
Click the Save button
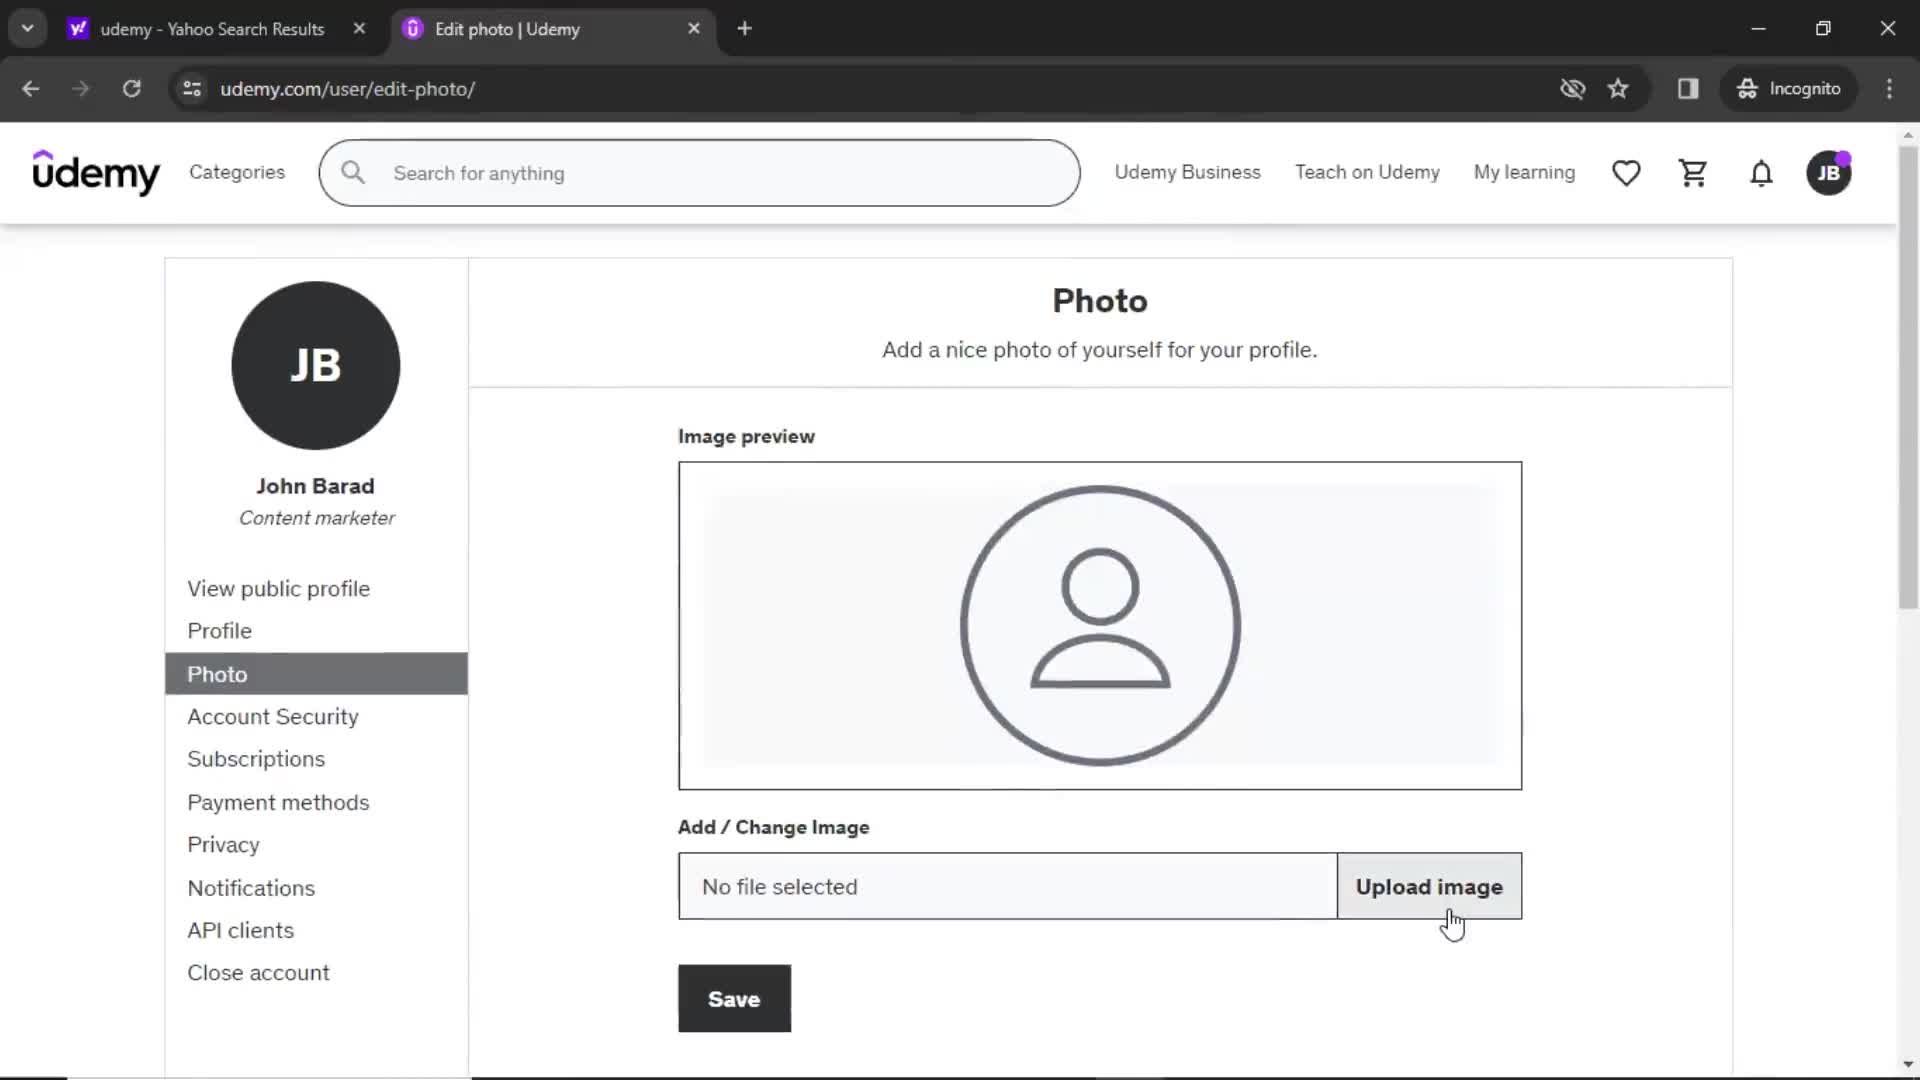[733, 998]
